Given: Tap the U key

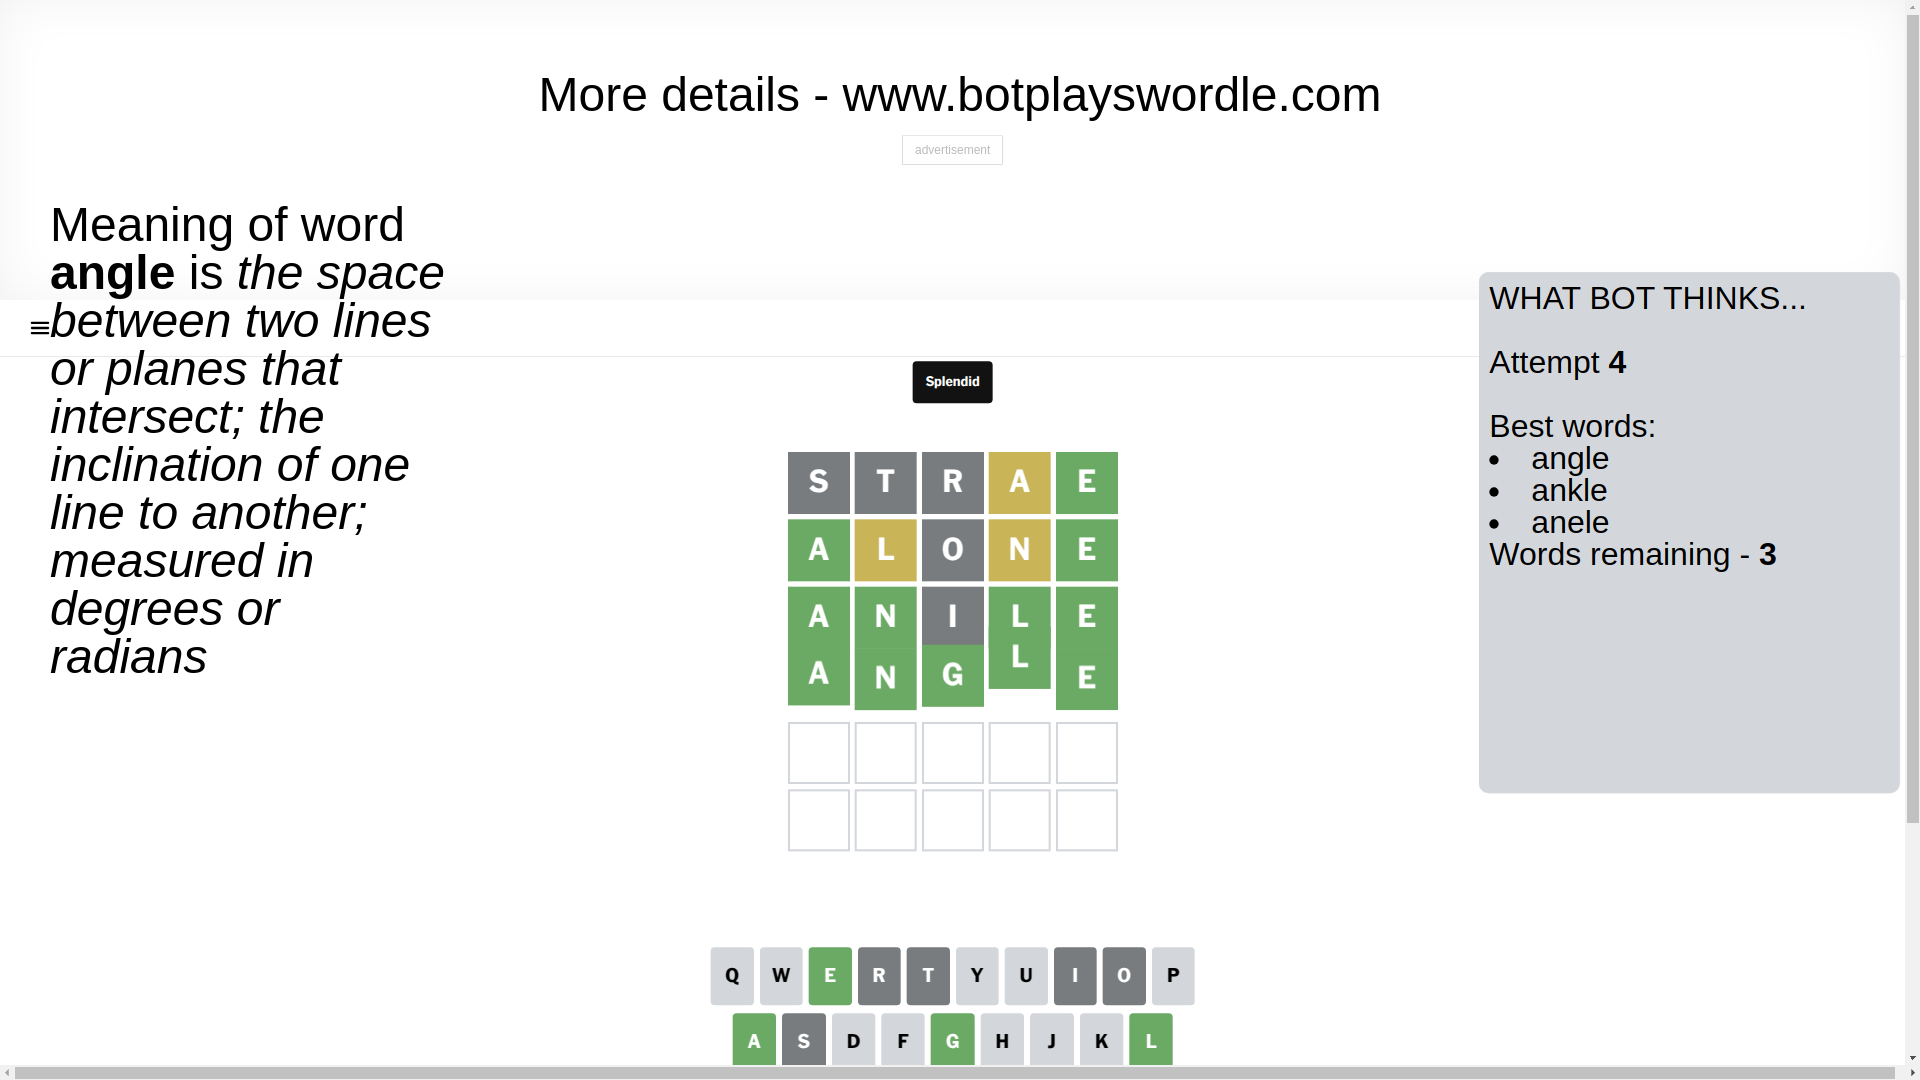Looking at the screenshot, I should tap(1026, 976).
